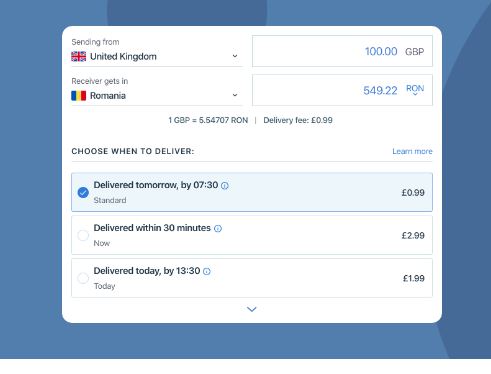Choose Delivered within 30 minutes radio option
Image resolution: width=491 pixels, height=374 pixels.
(x=83, y=235)
